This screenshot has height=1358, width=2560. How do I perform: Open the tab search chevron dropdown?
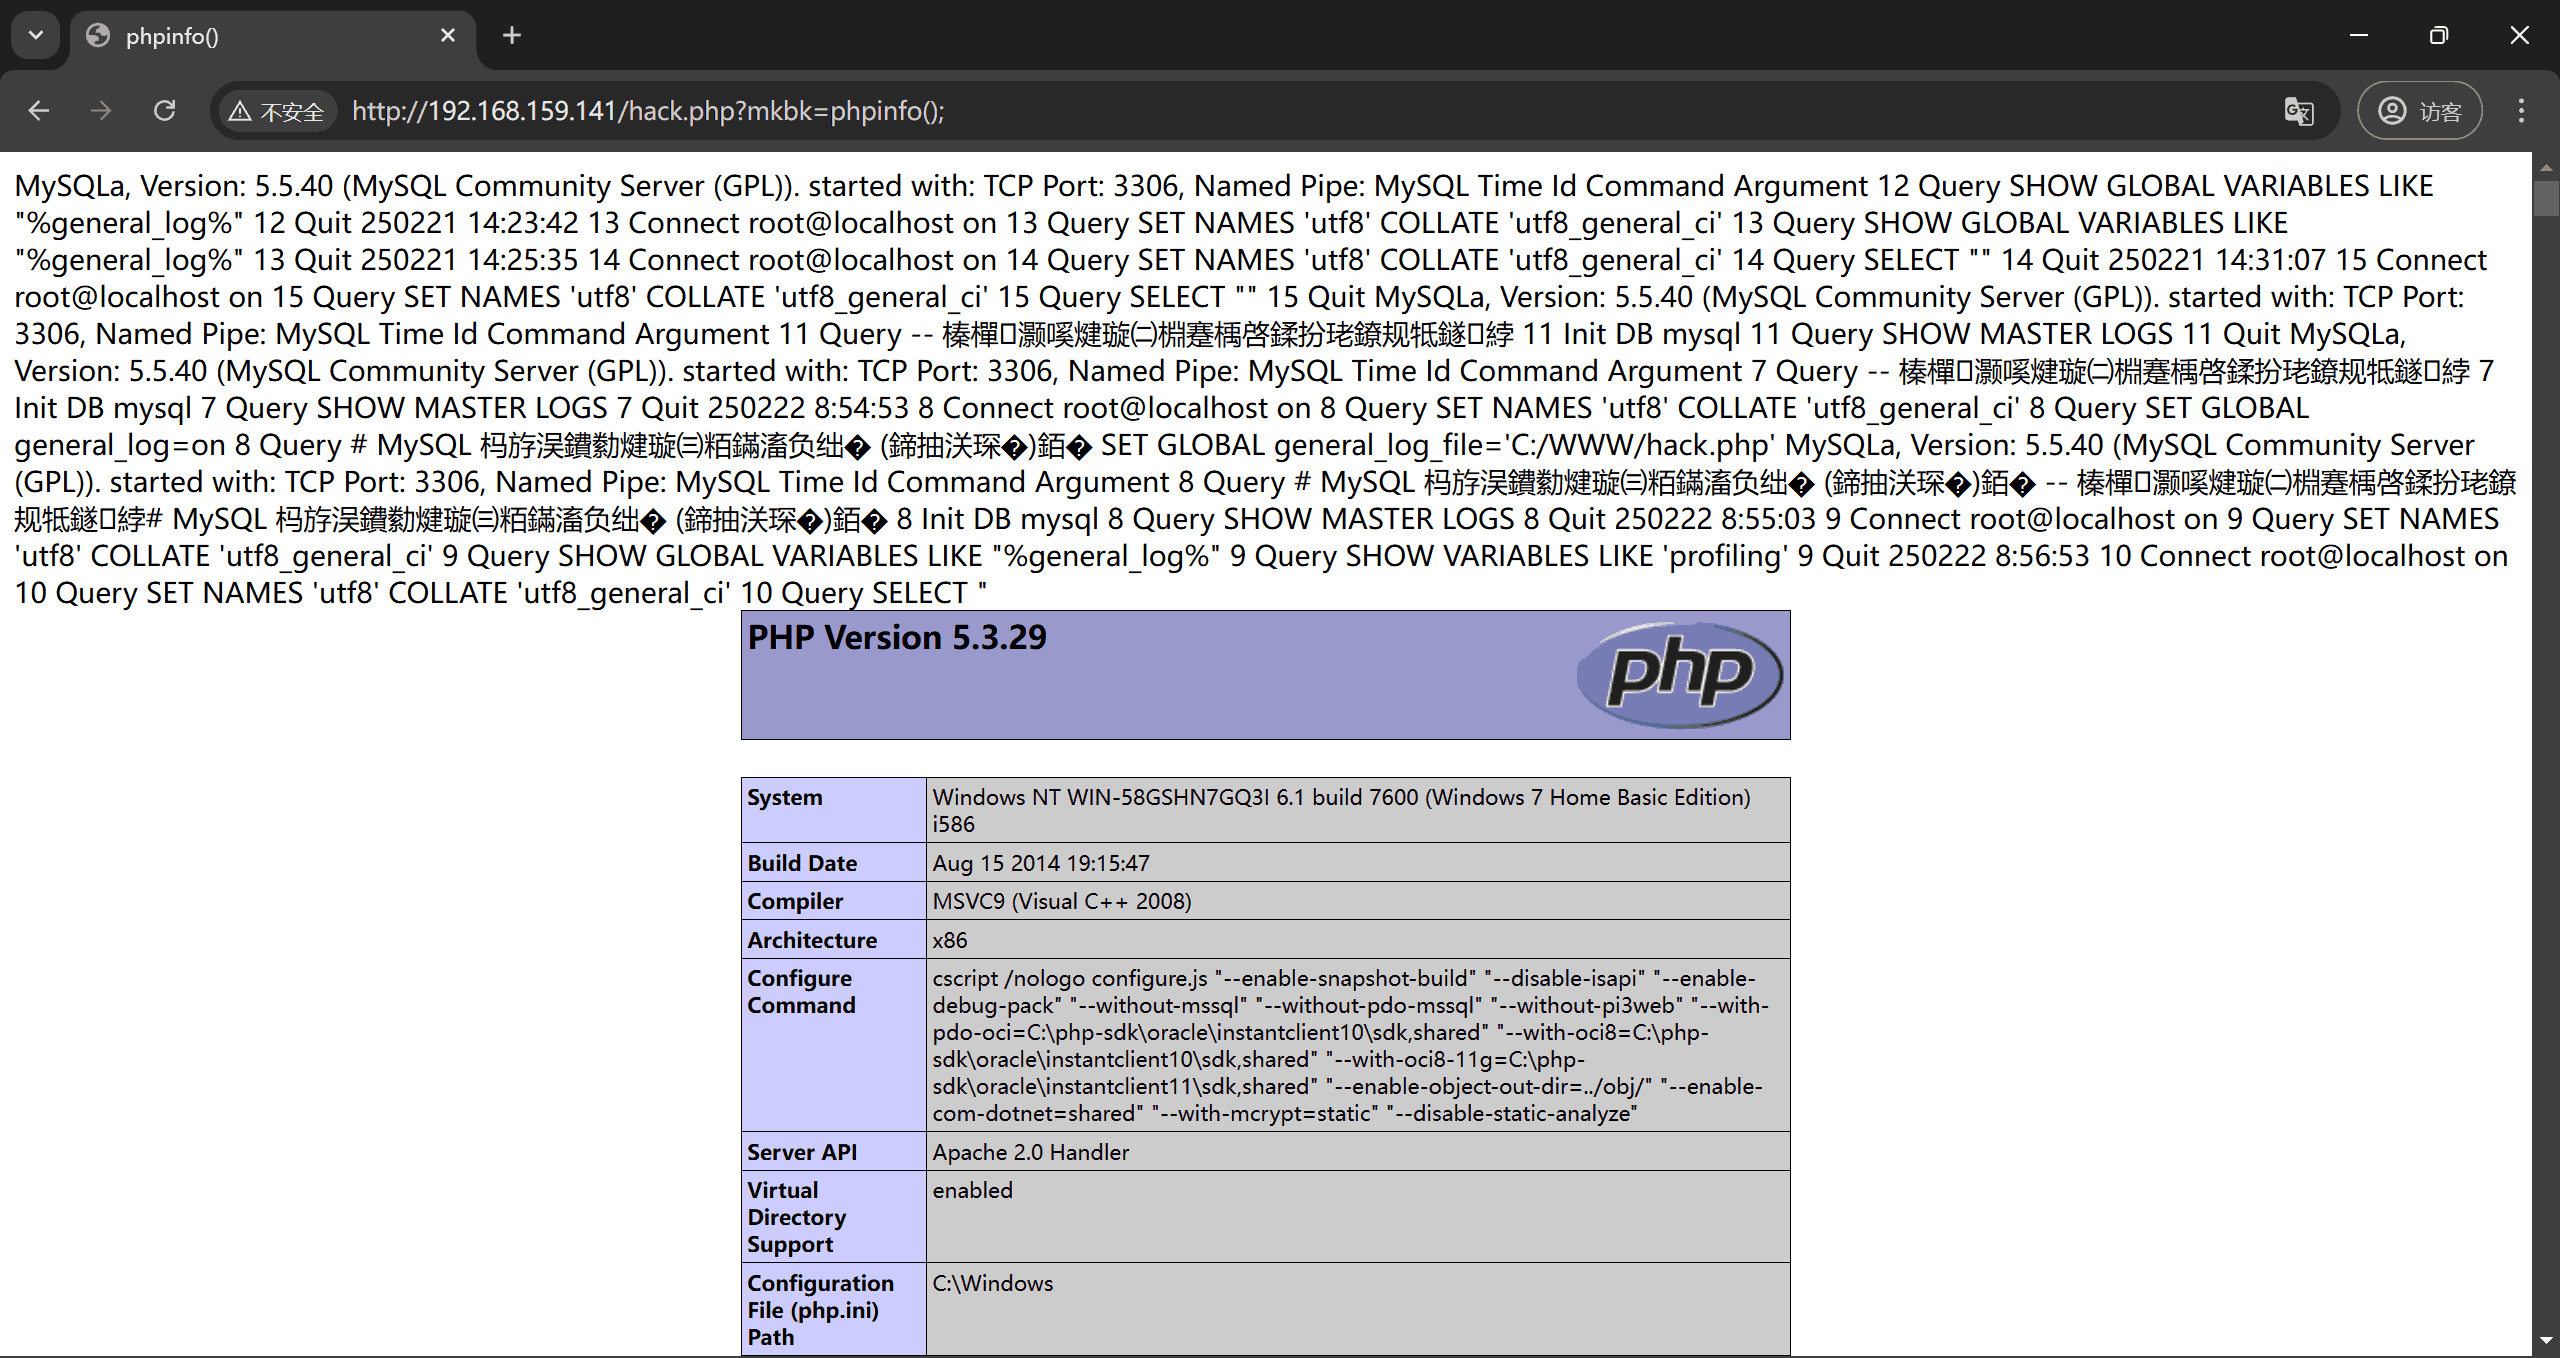[x=35, y=35]
